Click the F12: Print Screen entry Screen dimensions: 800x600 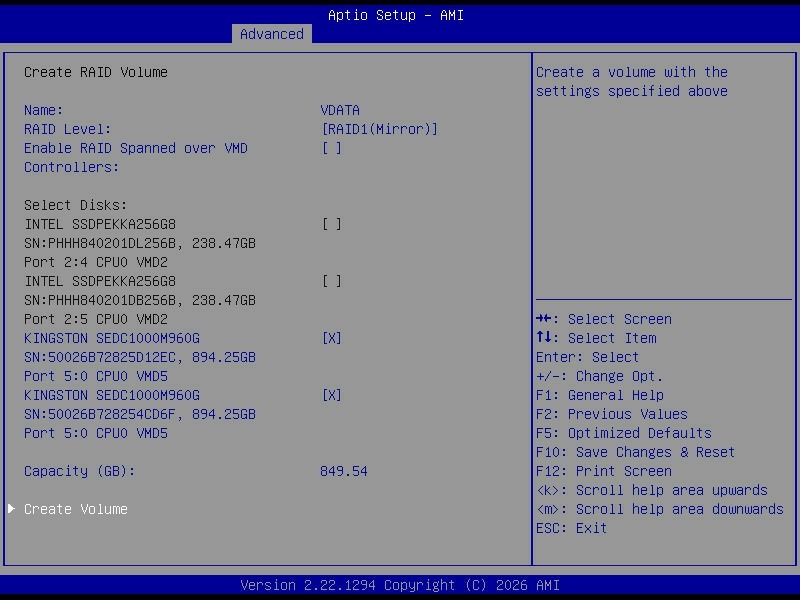coord(604,471)
